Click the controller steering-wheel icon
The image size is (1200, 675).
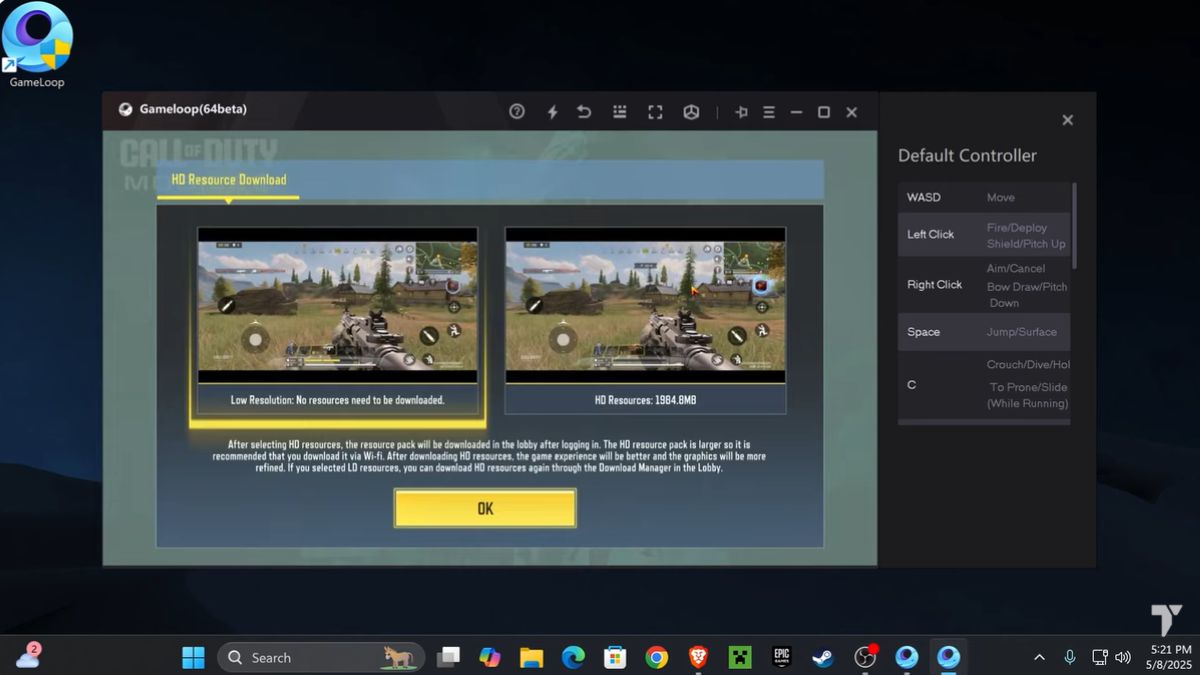[691, 112]
